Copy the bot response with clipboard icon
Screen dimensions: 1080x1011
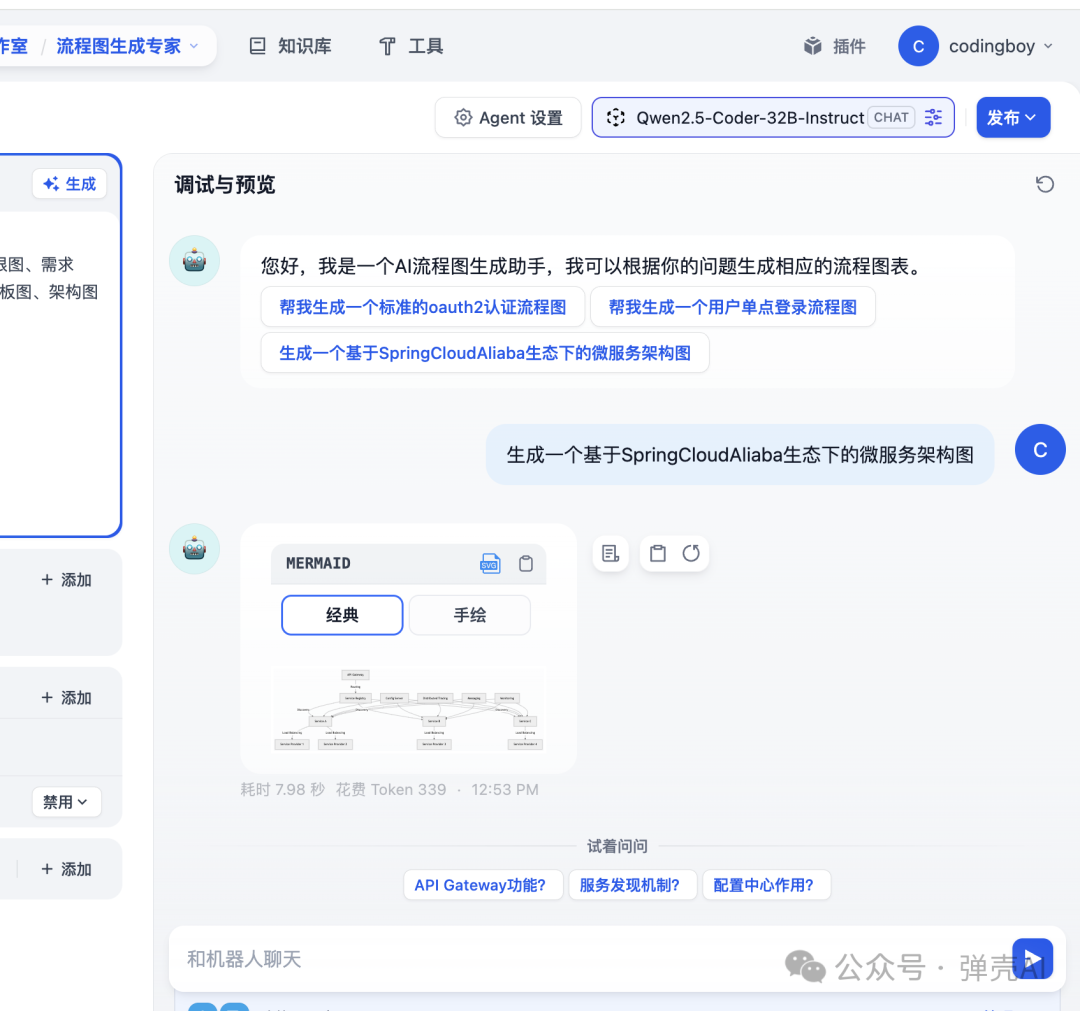658,554
